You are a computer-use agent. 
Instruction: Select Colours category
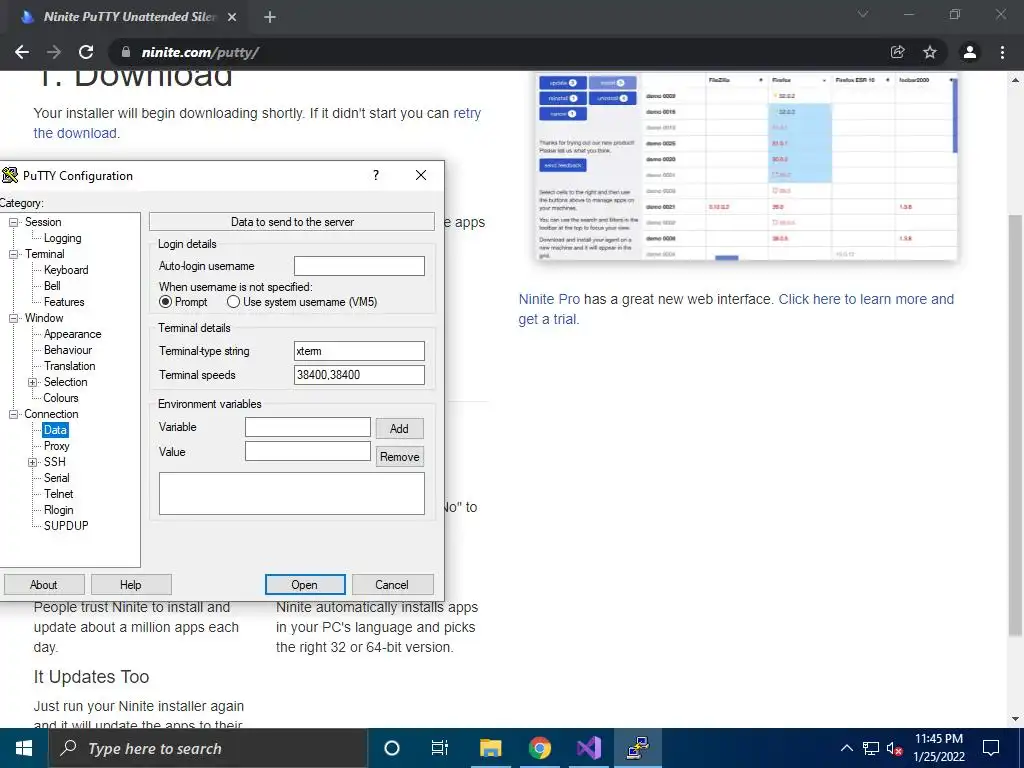[x=61, y=398]
